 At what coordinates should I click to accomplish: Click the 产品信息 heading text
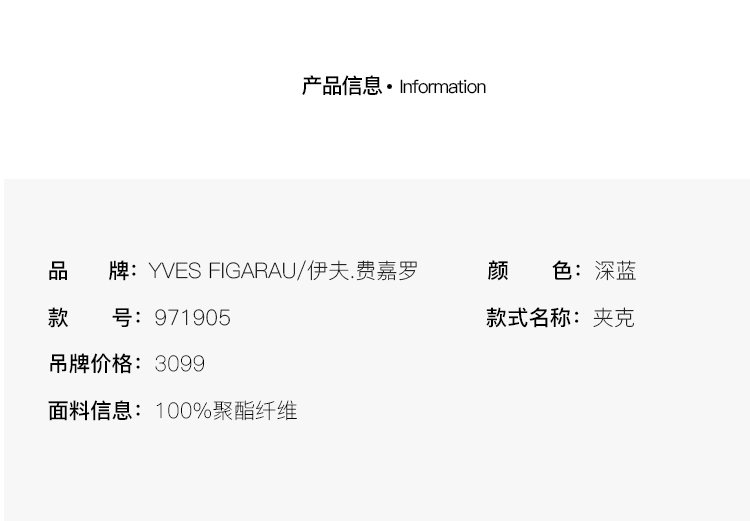pyautogui.click(x=341, y=86)
